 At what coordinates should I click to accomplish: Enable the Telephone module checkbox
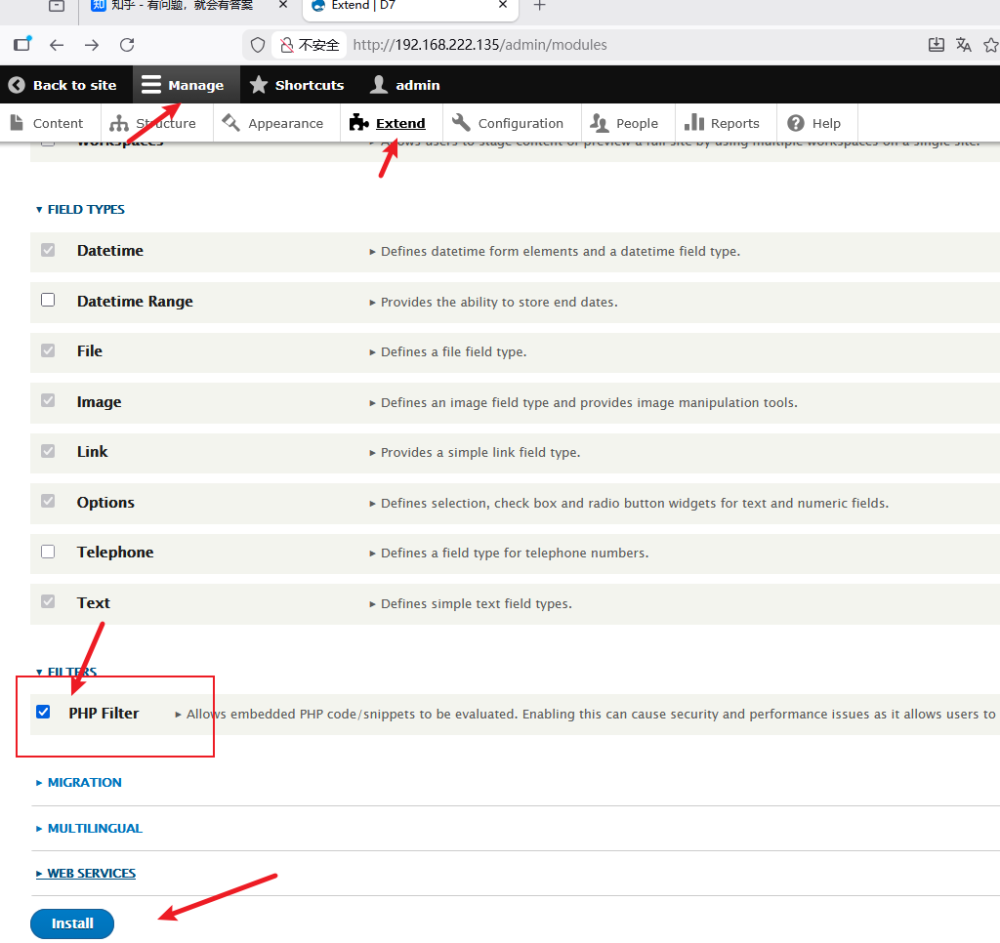(48, 552)
